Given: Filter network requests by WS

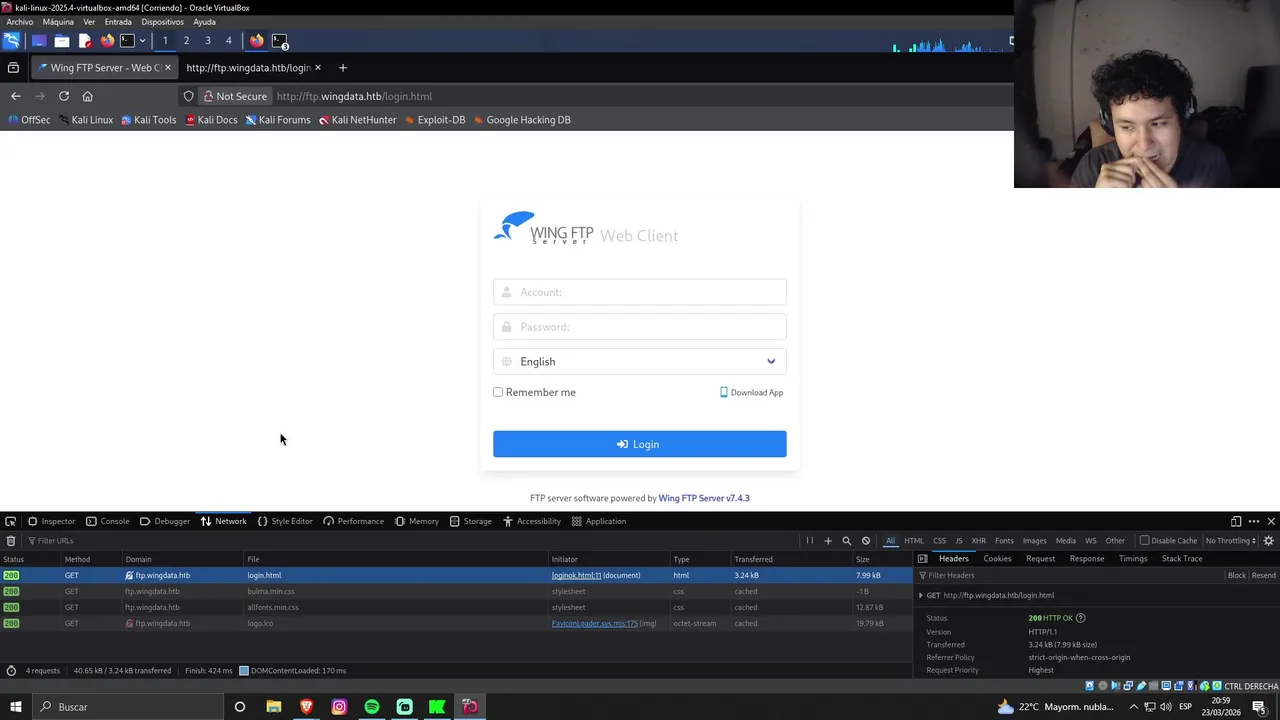Looking at the screenshot, I should click(x=1091, y=541).
